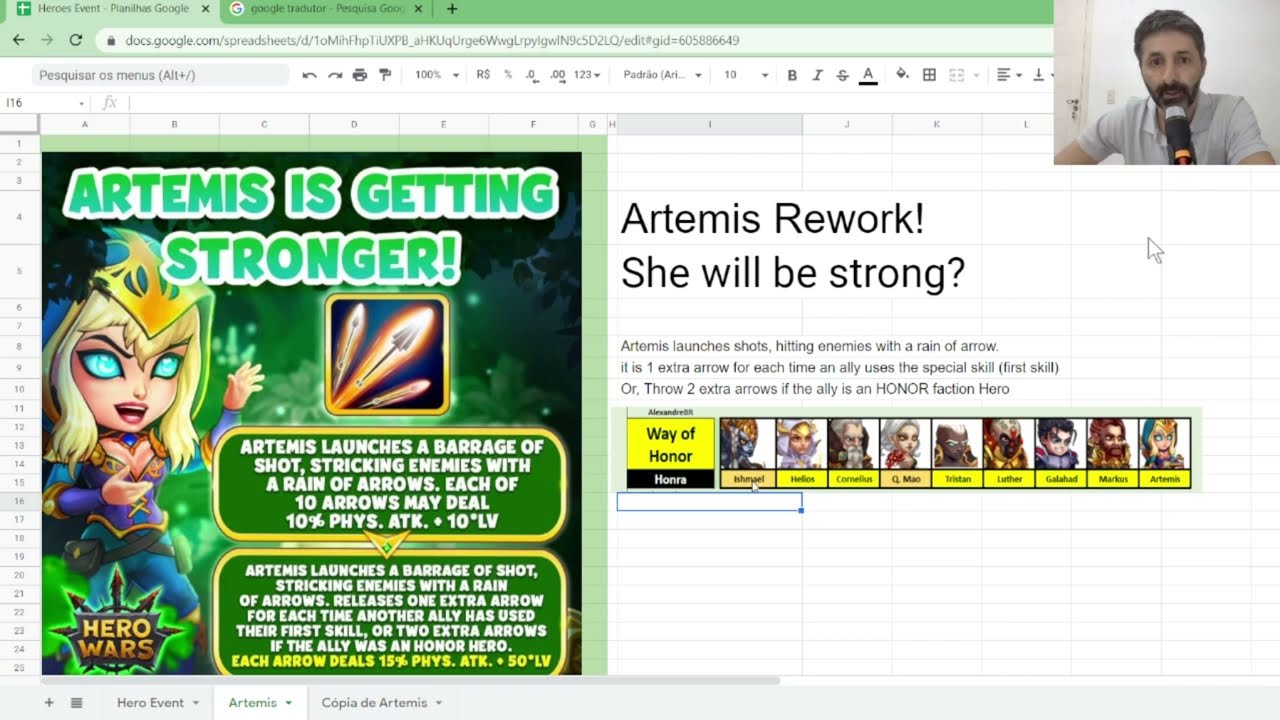Switch to Heroes Event browser tab
This screenshot has width=1280, height=720.
point(113,9)
